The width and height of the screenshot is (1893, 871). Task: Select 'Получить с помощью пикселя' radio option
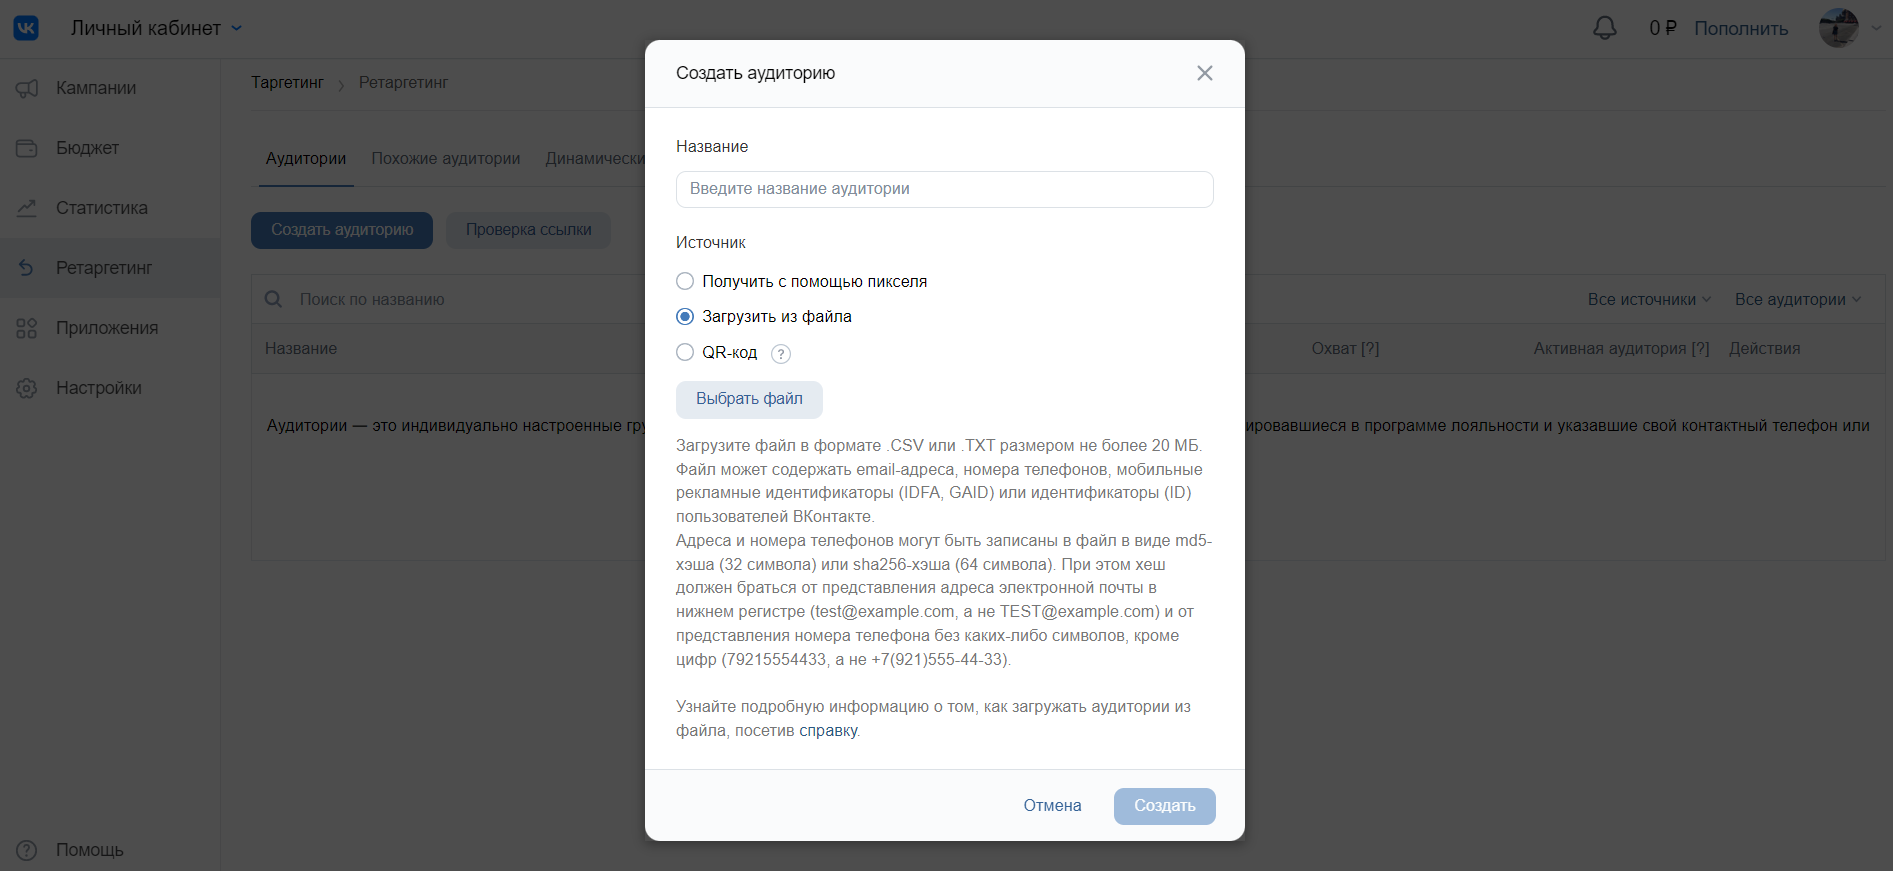tap(685, 281)
